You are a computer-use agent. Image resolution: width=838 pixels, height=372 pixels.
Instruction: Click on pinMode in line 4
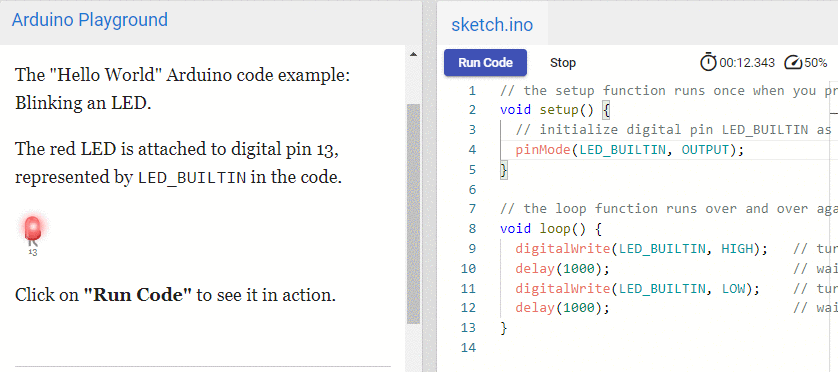(543, 150)
